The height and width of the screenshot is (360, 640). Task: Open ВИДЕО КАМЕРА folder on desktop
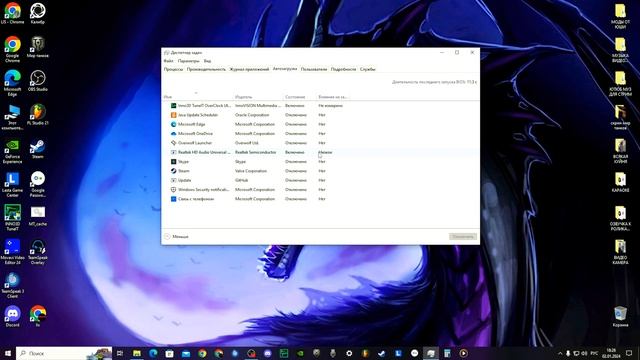620,252
